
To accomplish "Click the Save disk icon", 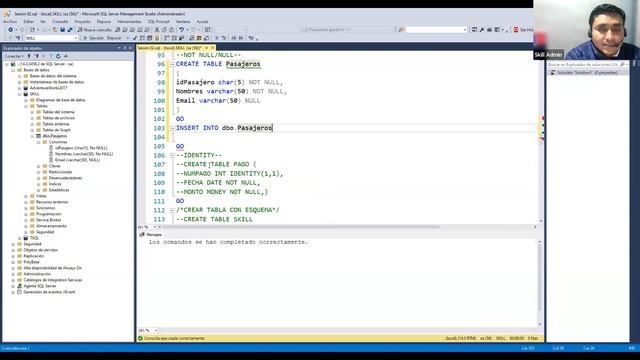I will tap(62, 30).
